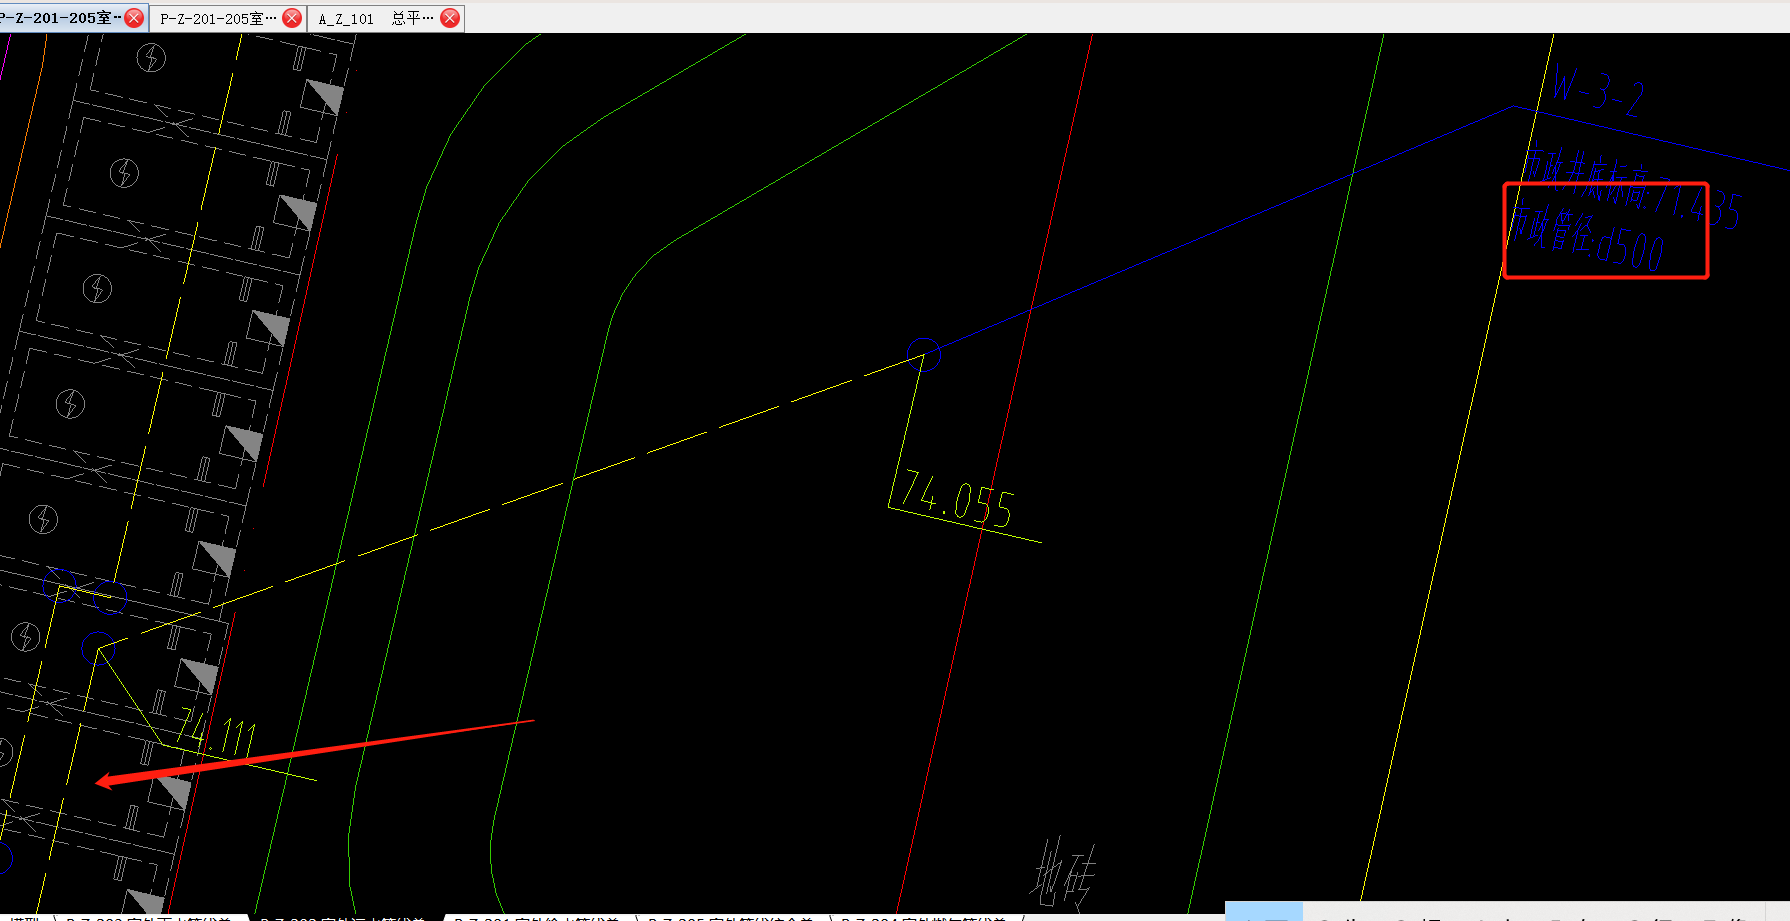1790x921 pixels.
Task: Click the yellow elevation label 74.111
Action: coord(217,732)
